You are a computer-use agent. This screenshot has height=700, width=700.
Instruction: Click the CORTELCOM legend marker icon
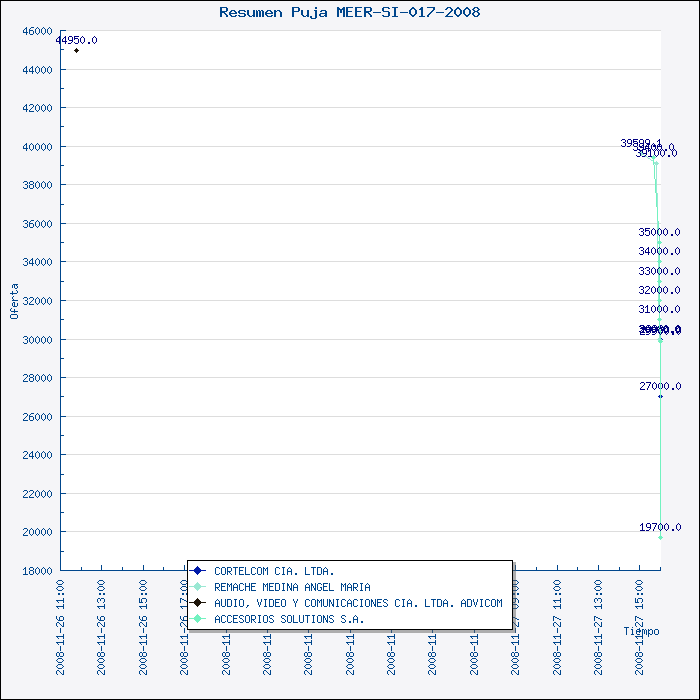click(x=198, y=571)
